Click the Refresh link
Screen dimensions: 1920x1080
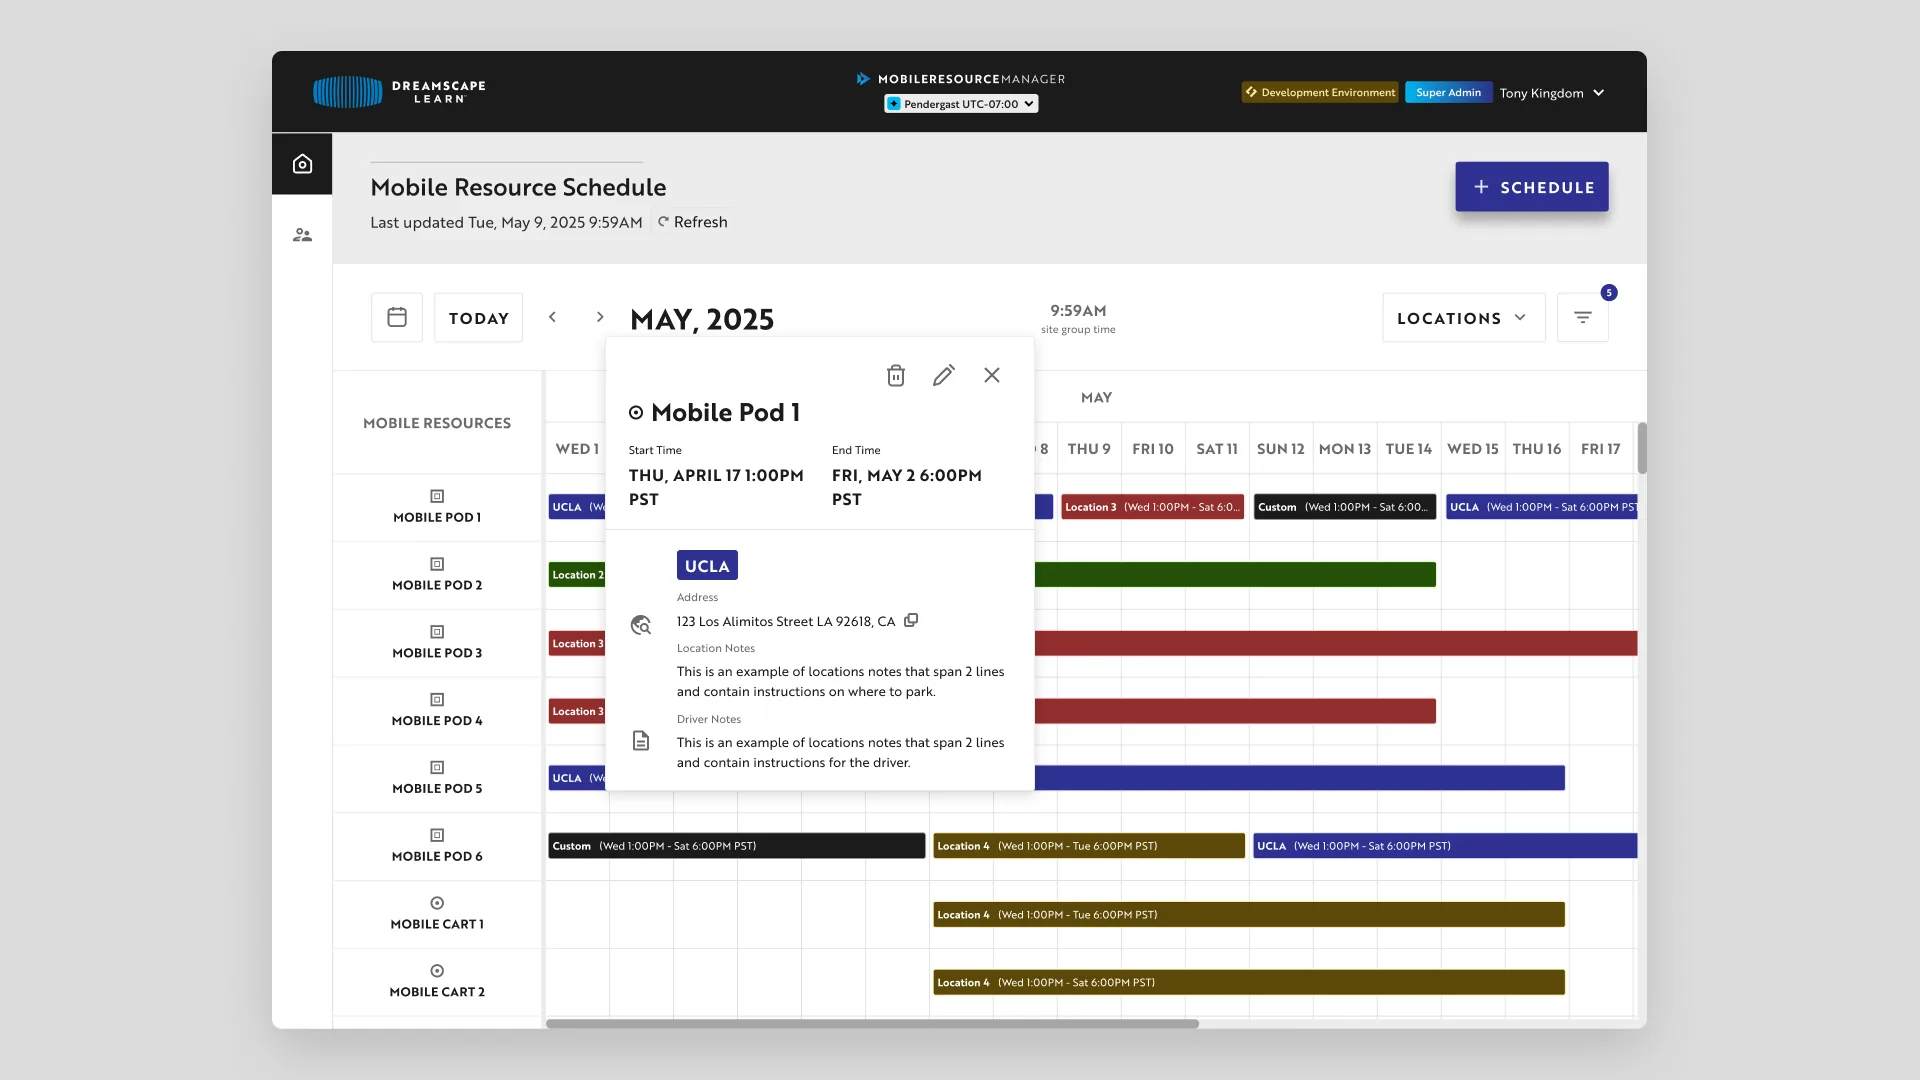[x=692, y=222]
